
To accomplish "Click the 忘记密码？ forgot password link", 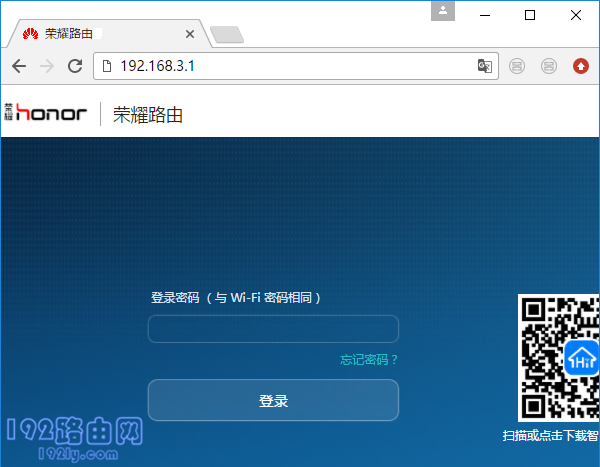I will 369,360.
